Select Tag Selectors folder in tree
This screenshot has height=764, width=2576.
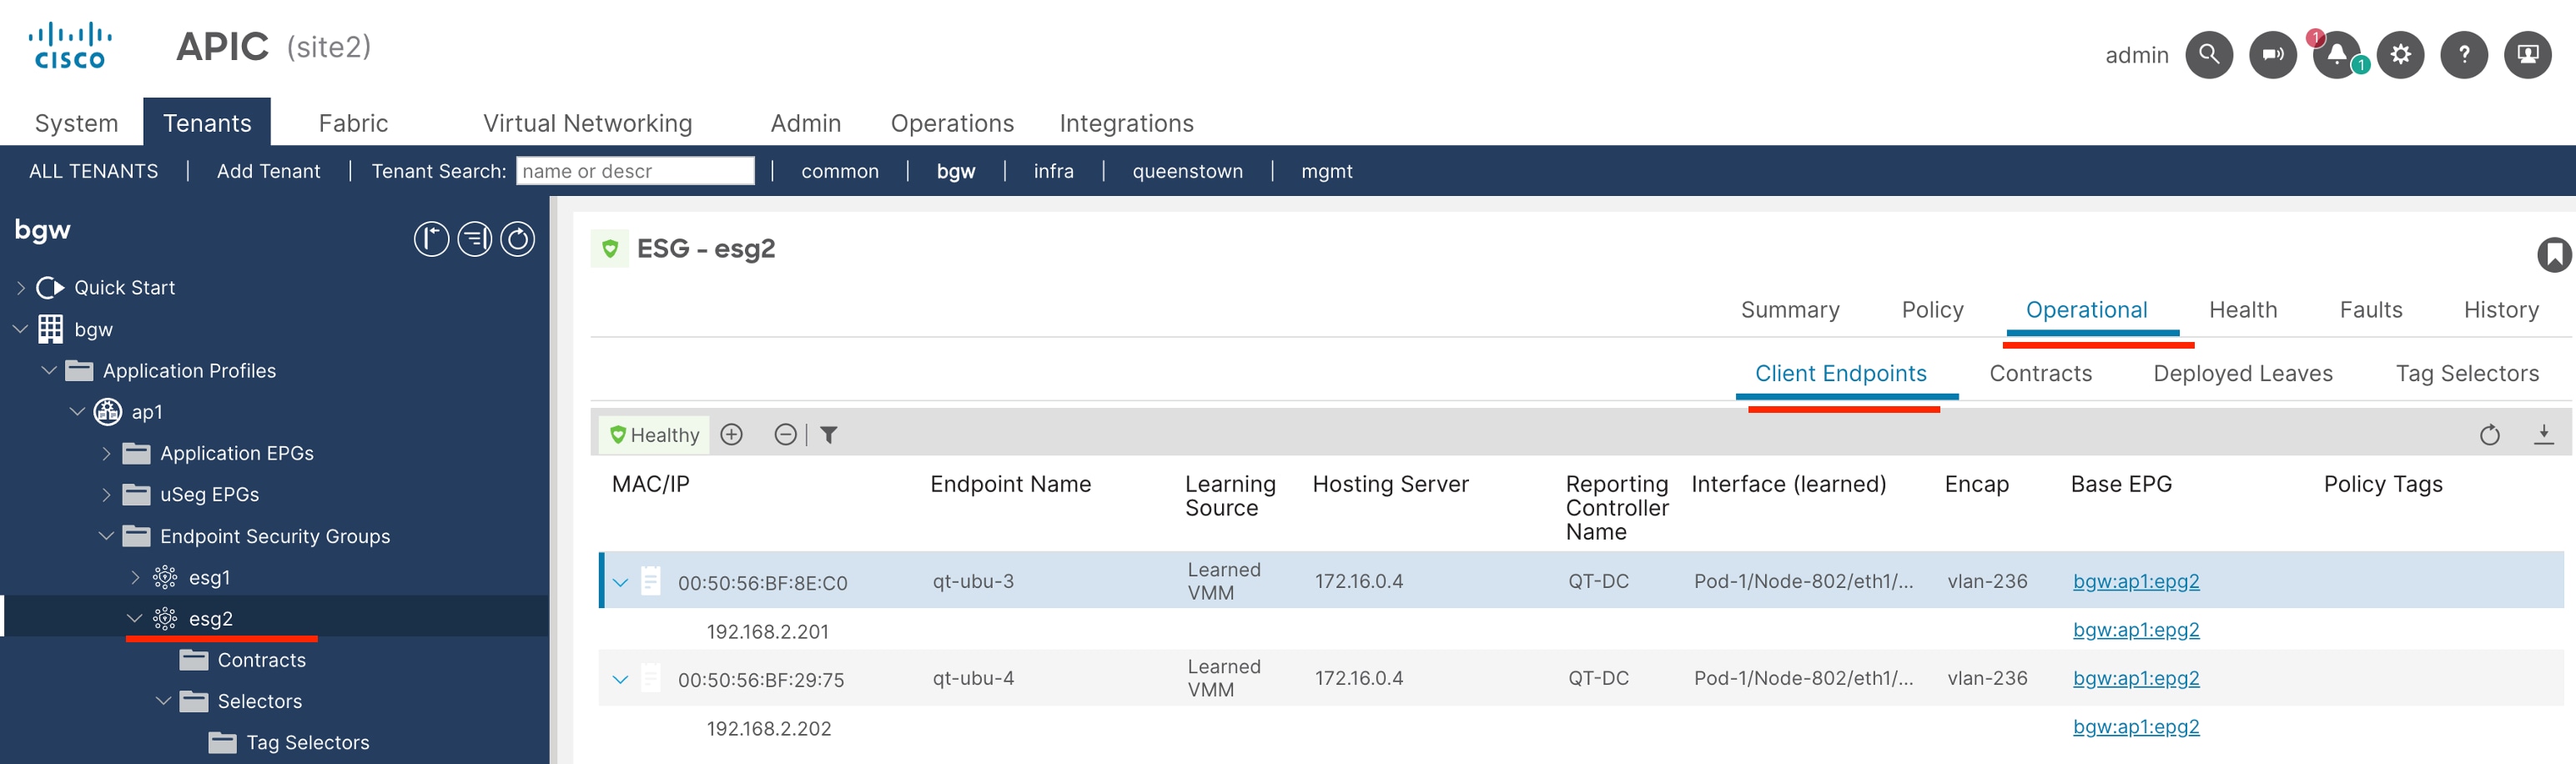pos(307,742)
